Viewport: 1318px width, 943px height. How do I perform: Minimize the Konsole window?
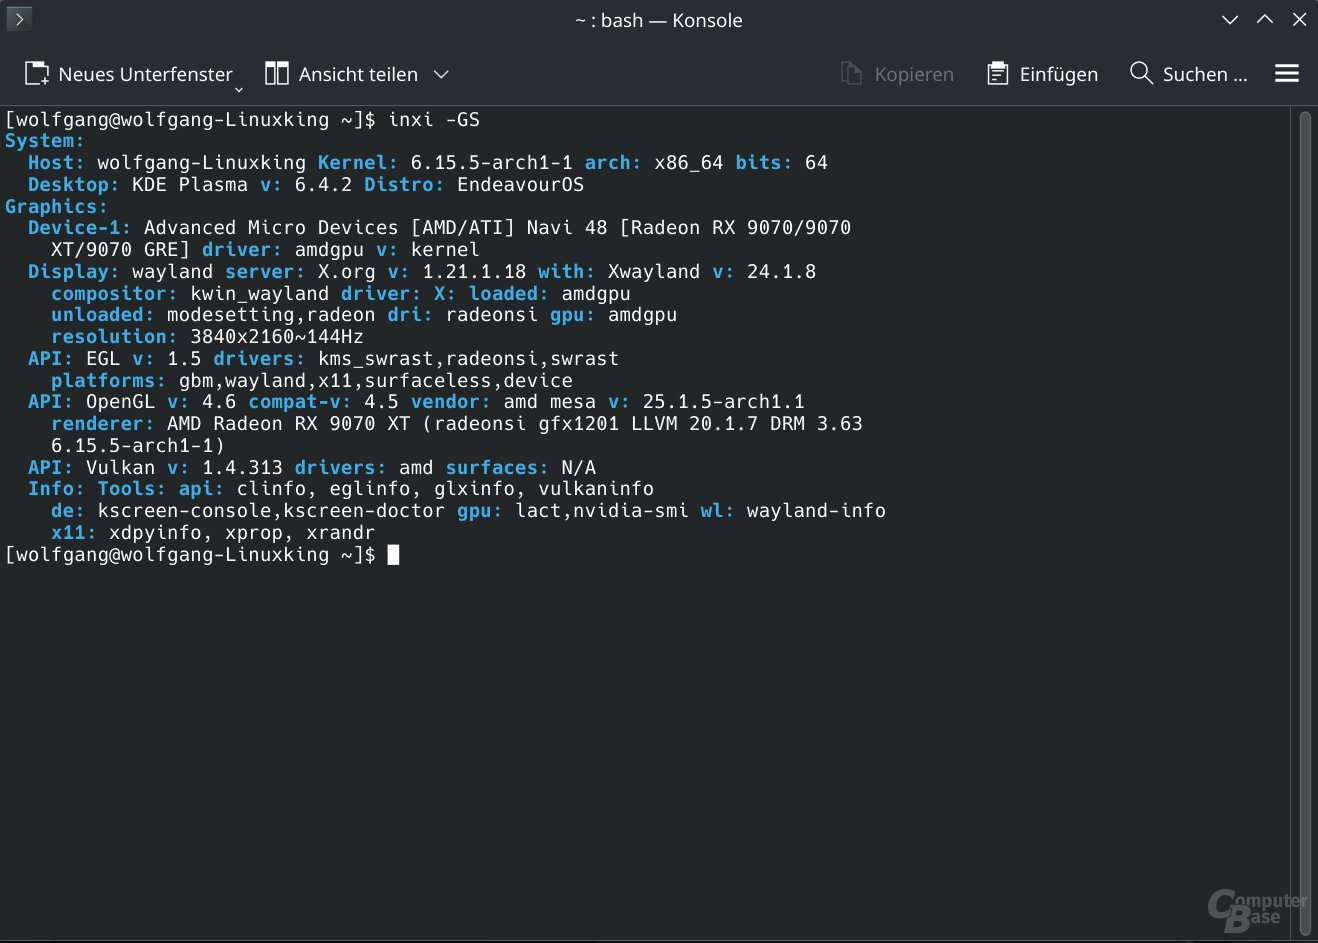click(1230, 20)
